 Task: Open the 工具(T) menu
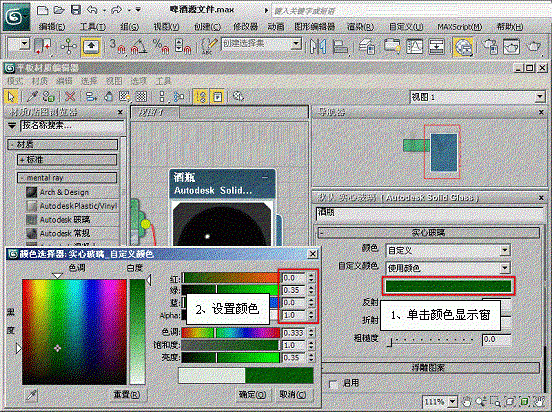pyautogui.click(x=93, y=27)
